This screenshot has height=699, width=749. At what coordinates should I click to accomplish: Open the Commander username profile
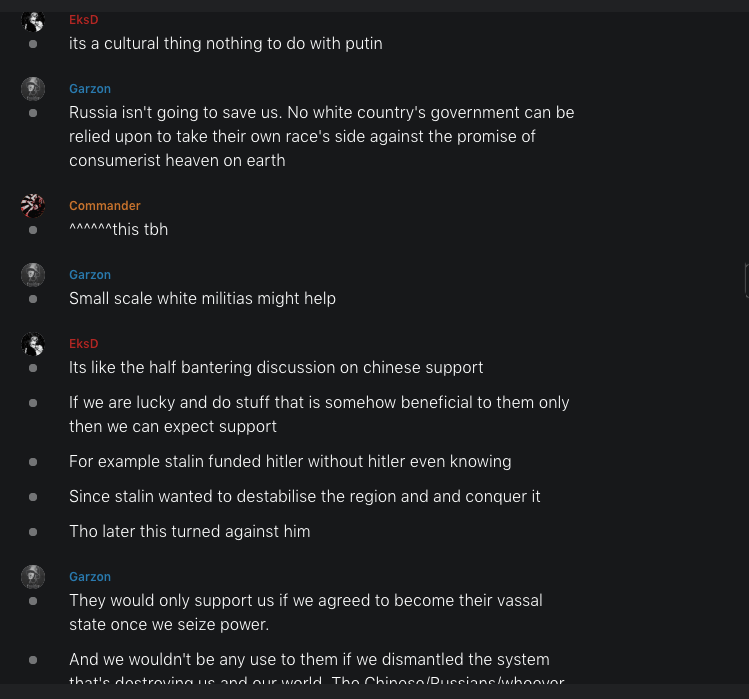104,206
